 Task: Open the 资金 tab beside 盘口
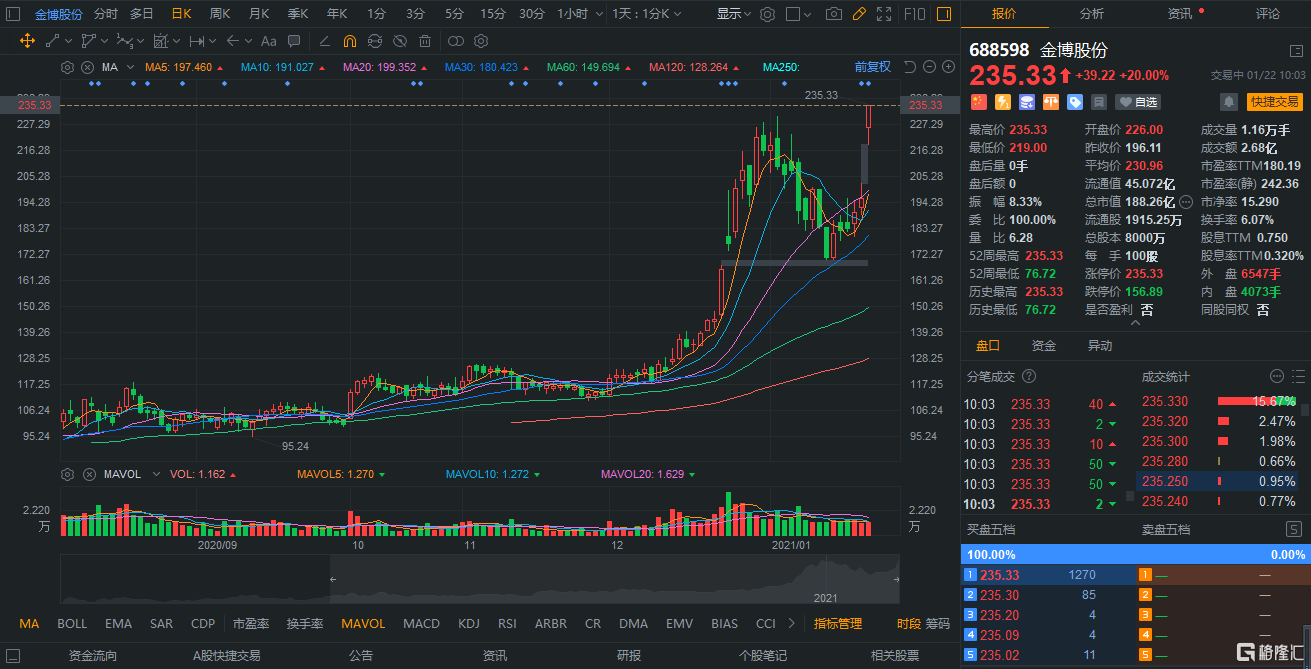(x=1044, y=346)
